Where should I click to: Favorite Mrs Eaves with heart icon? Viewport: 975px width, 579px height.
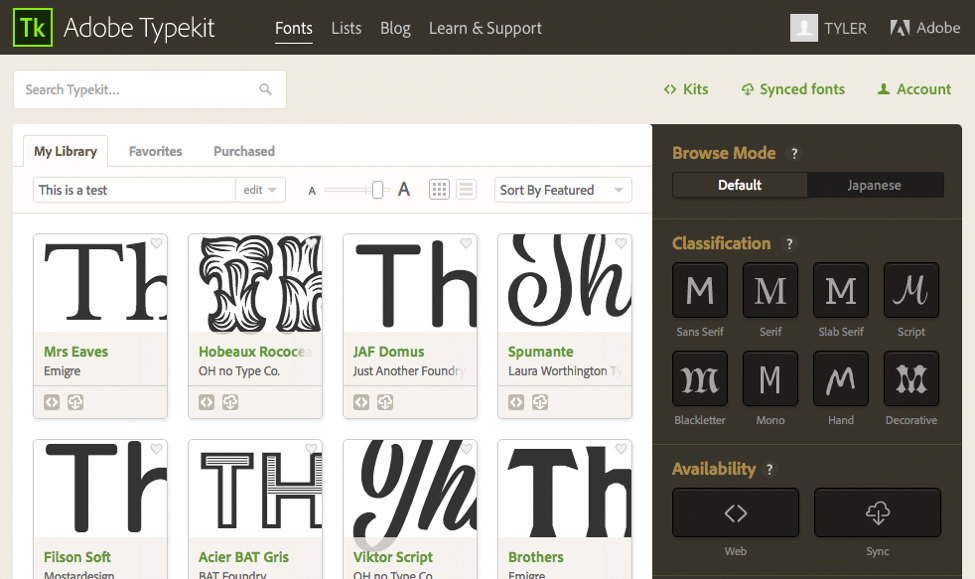click(x=156, y=243)
